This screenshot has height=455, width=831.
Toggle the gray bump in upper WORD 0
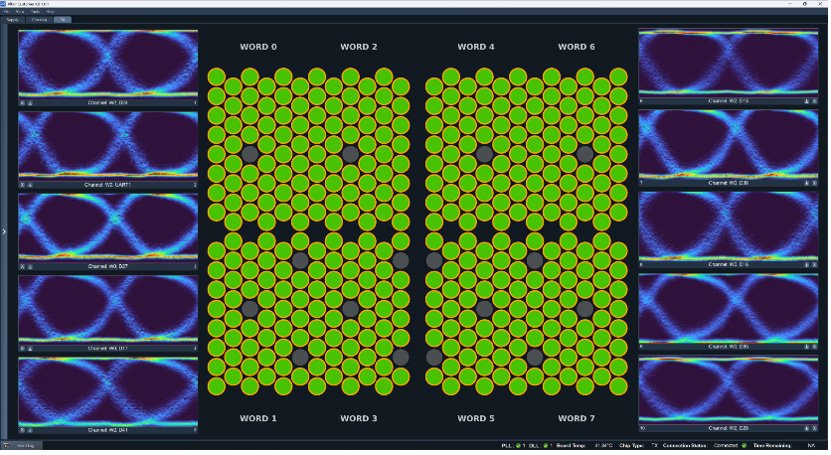pyautogui.click(x=250, y=154)
